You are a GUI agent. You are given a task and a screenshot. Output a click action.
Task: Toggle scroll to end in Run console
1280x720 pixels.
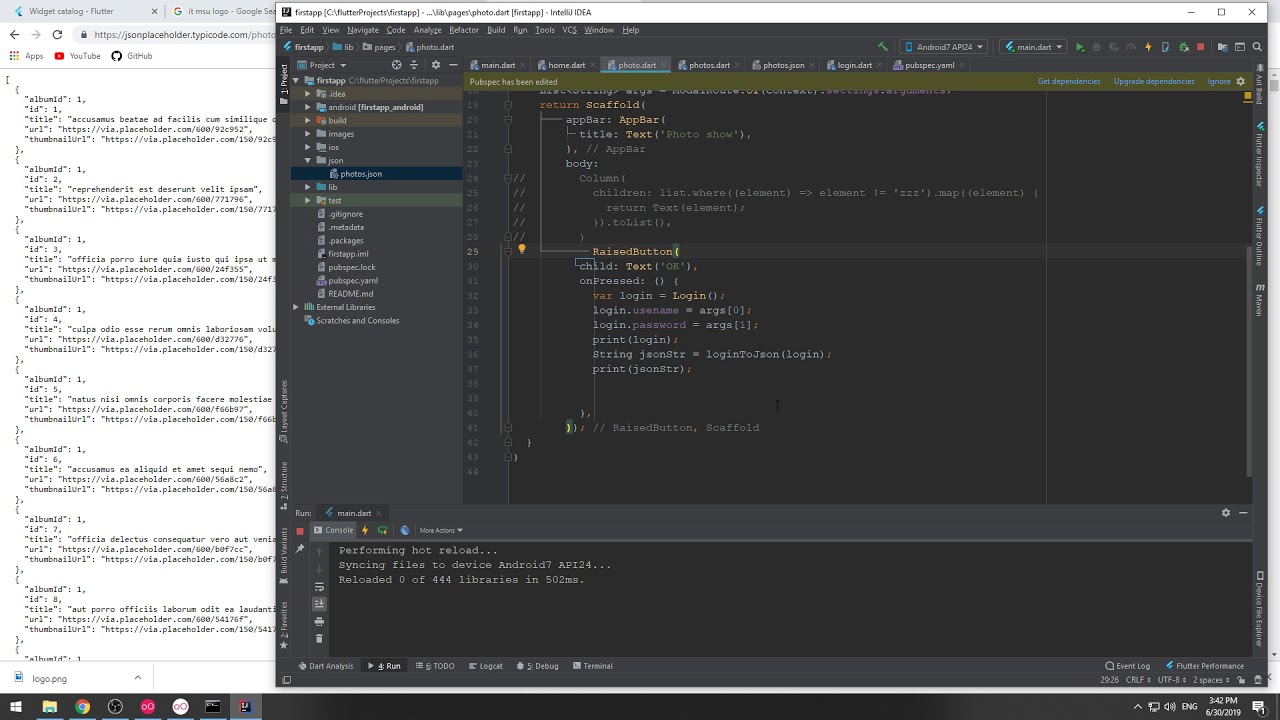click(319, 603)
